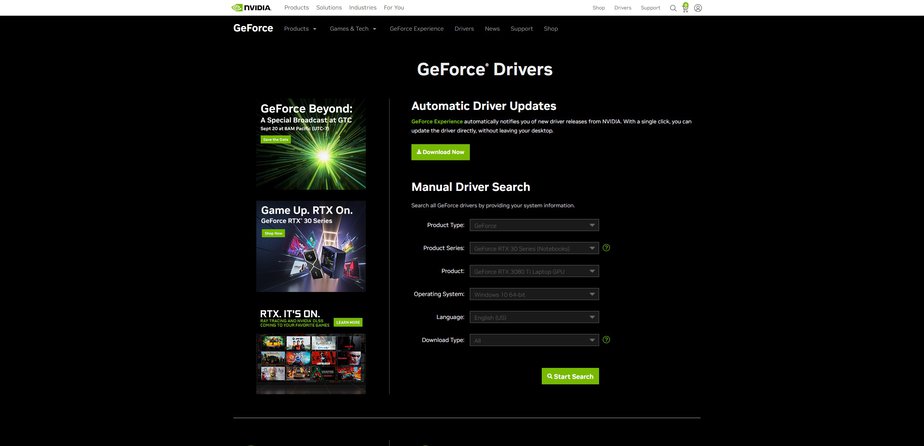Screen dimensions: 924x446
Task: Open Shop in GeForce navigation
Action: click(x=551, y=29)
